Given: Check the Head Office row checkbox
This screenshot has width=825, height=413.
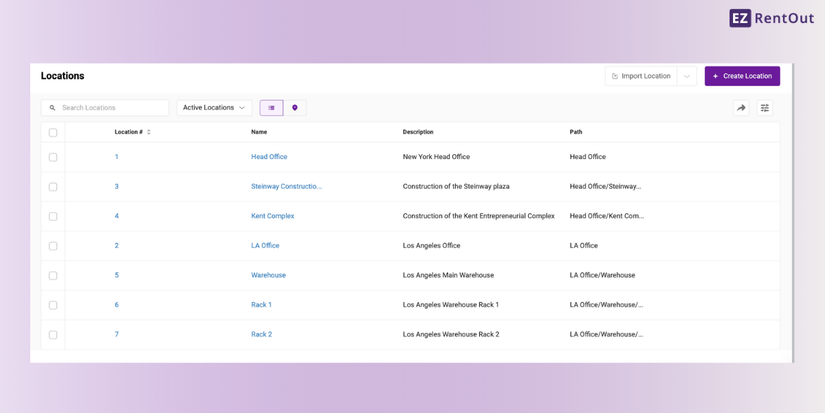Looking at the screenshot, I should [53, 157].
